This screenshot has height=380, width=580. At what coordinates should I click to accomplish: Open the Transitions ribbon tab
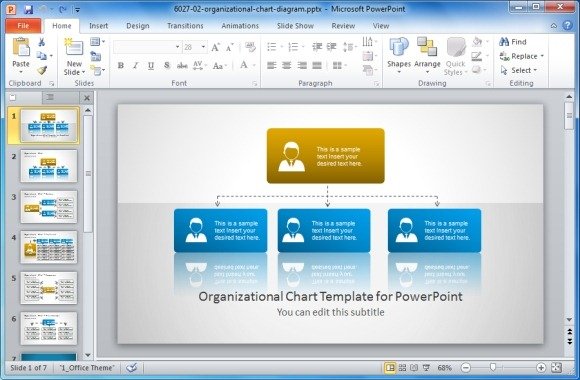(x=185, y=26)
